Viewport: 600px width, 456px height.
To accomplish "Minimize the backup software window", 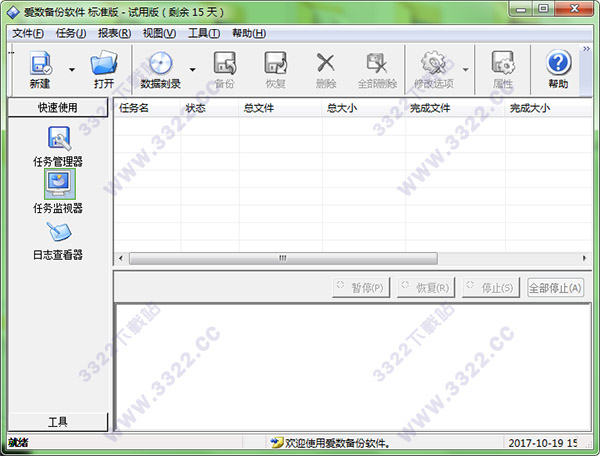I will tap(521, 9).
